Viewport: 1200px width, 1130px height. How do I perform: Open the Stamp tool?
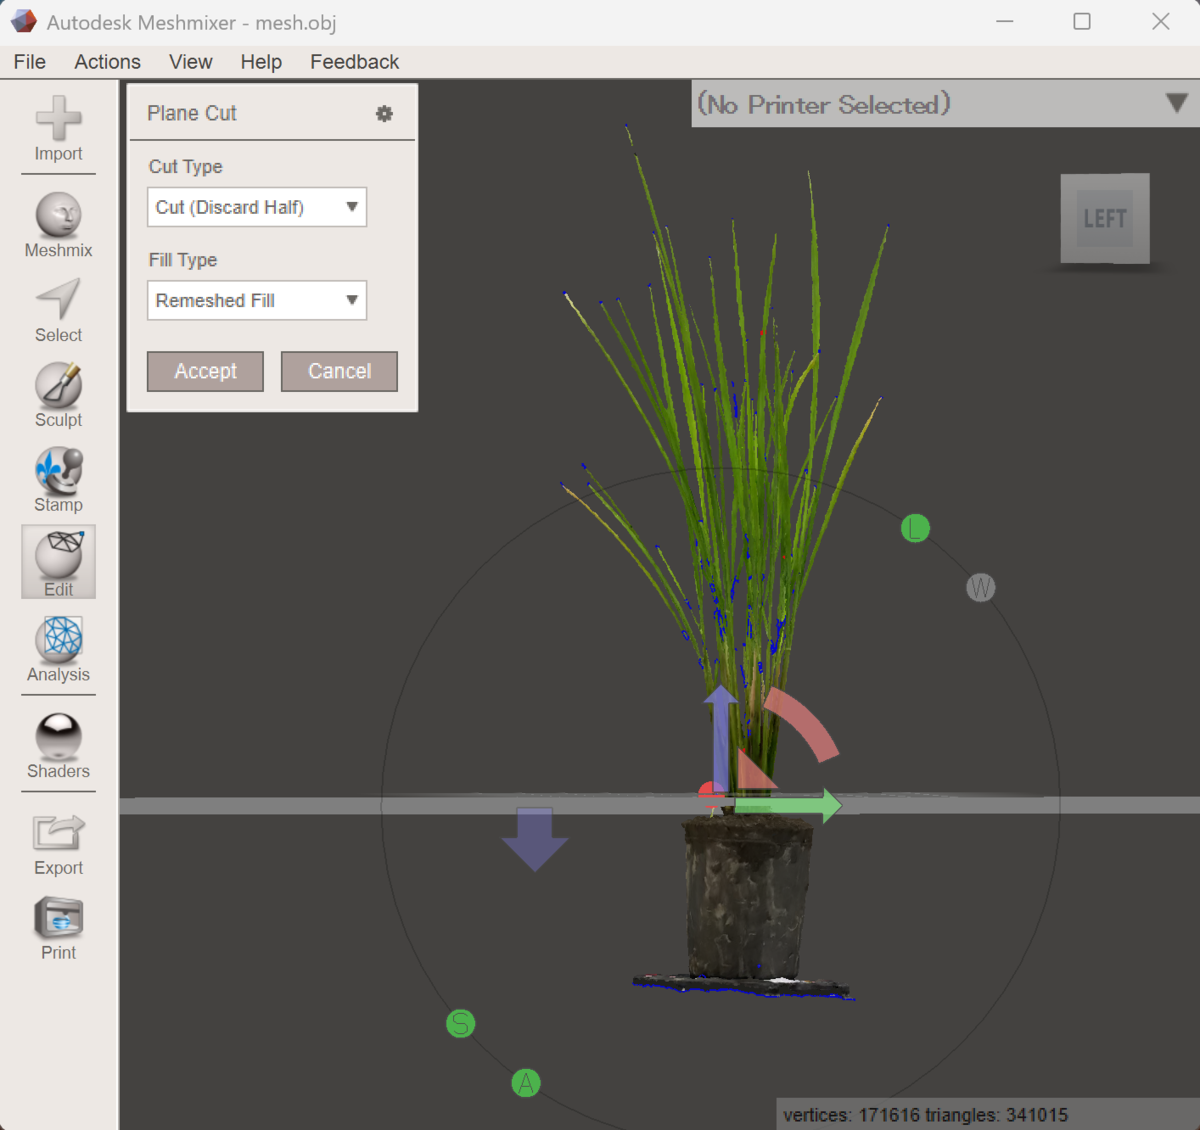click(x=58, y=480)
